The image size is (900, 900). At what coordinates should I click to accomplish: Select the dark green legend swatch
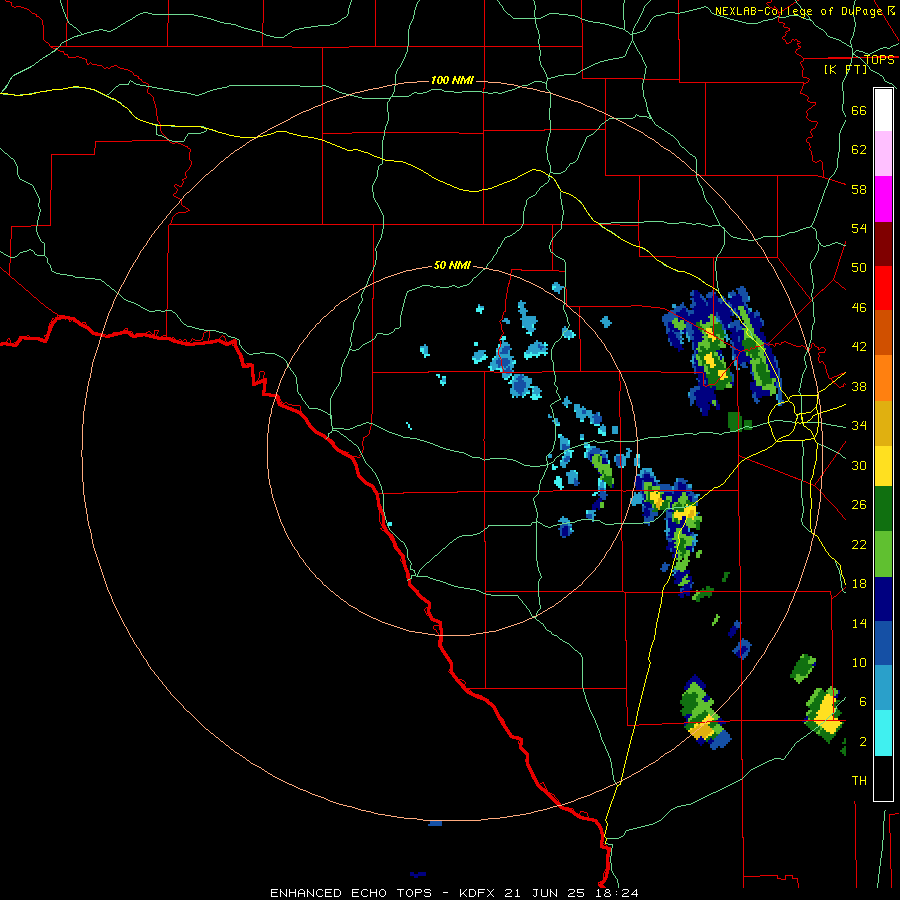coord(883,509)
